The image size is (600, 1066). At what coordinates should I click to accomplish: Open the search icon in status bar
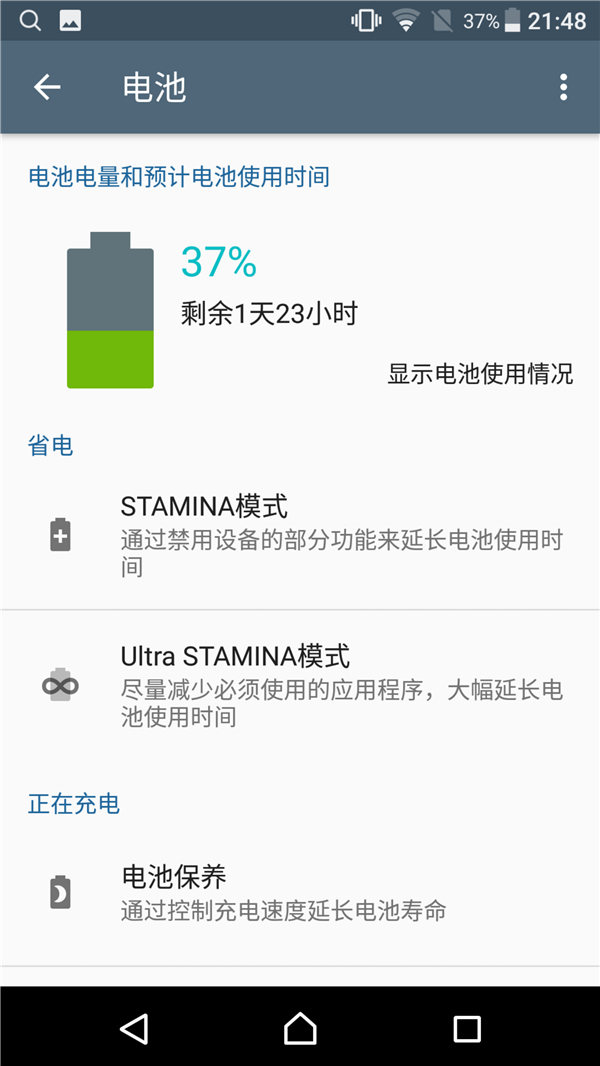[27, 20]
